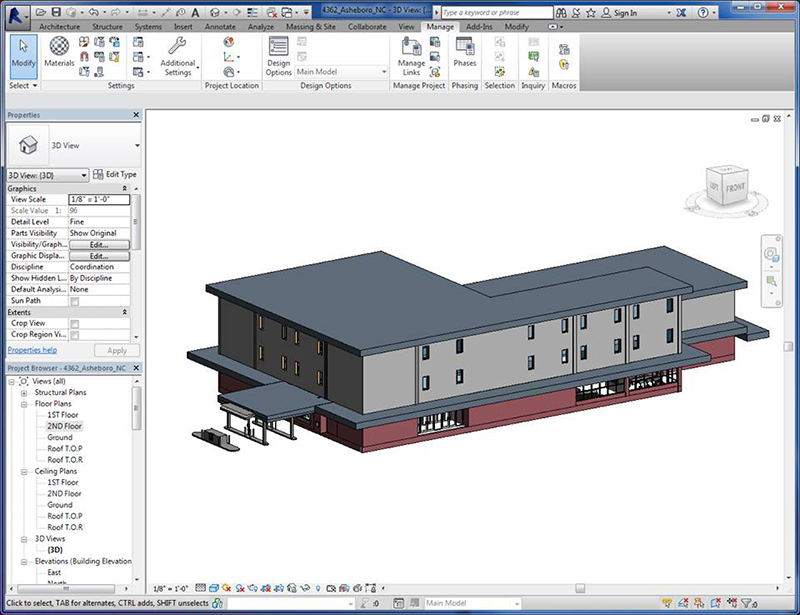
Task: Switch to the Architecture ribbon tab
Action: point(60,27)
